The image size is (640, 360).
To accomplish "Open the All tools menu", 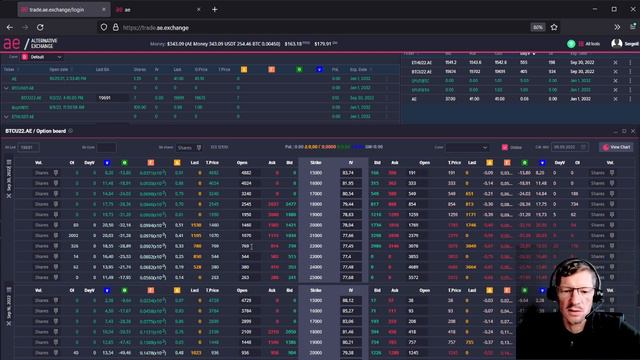I will 589,44.
